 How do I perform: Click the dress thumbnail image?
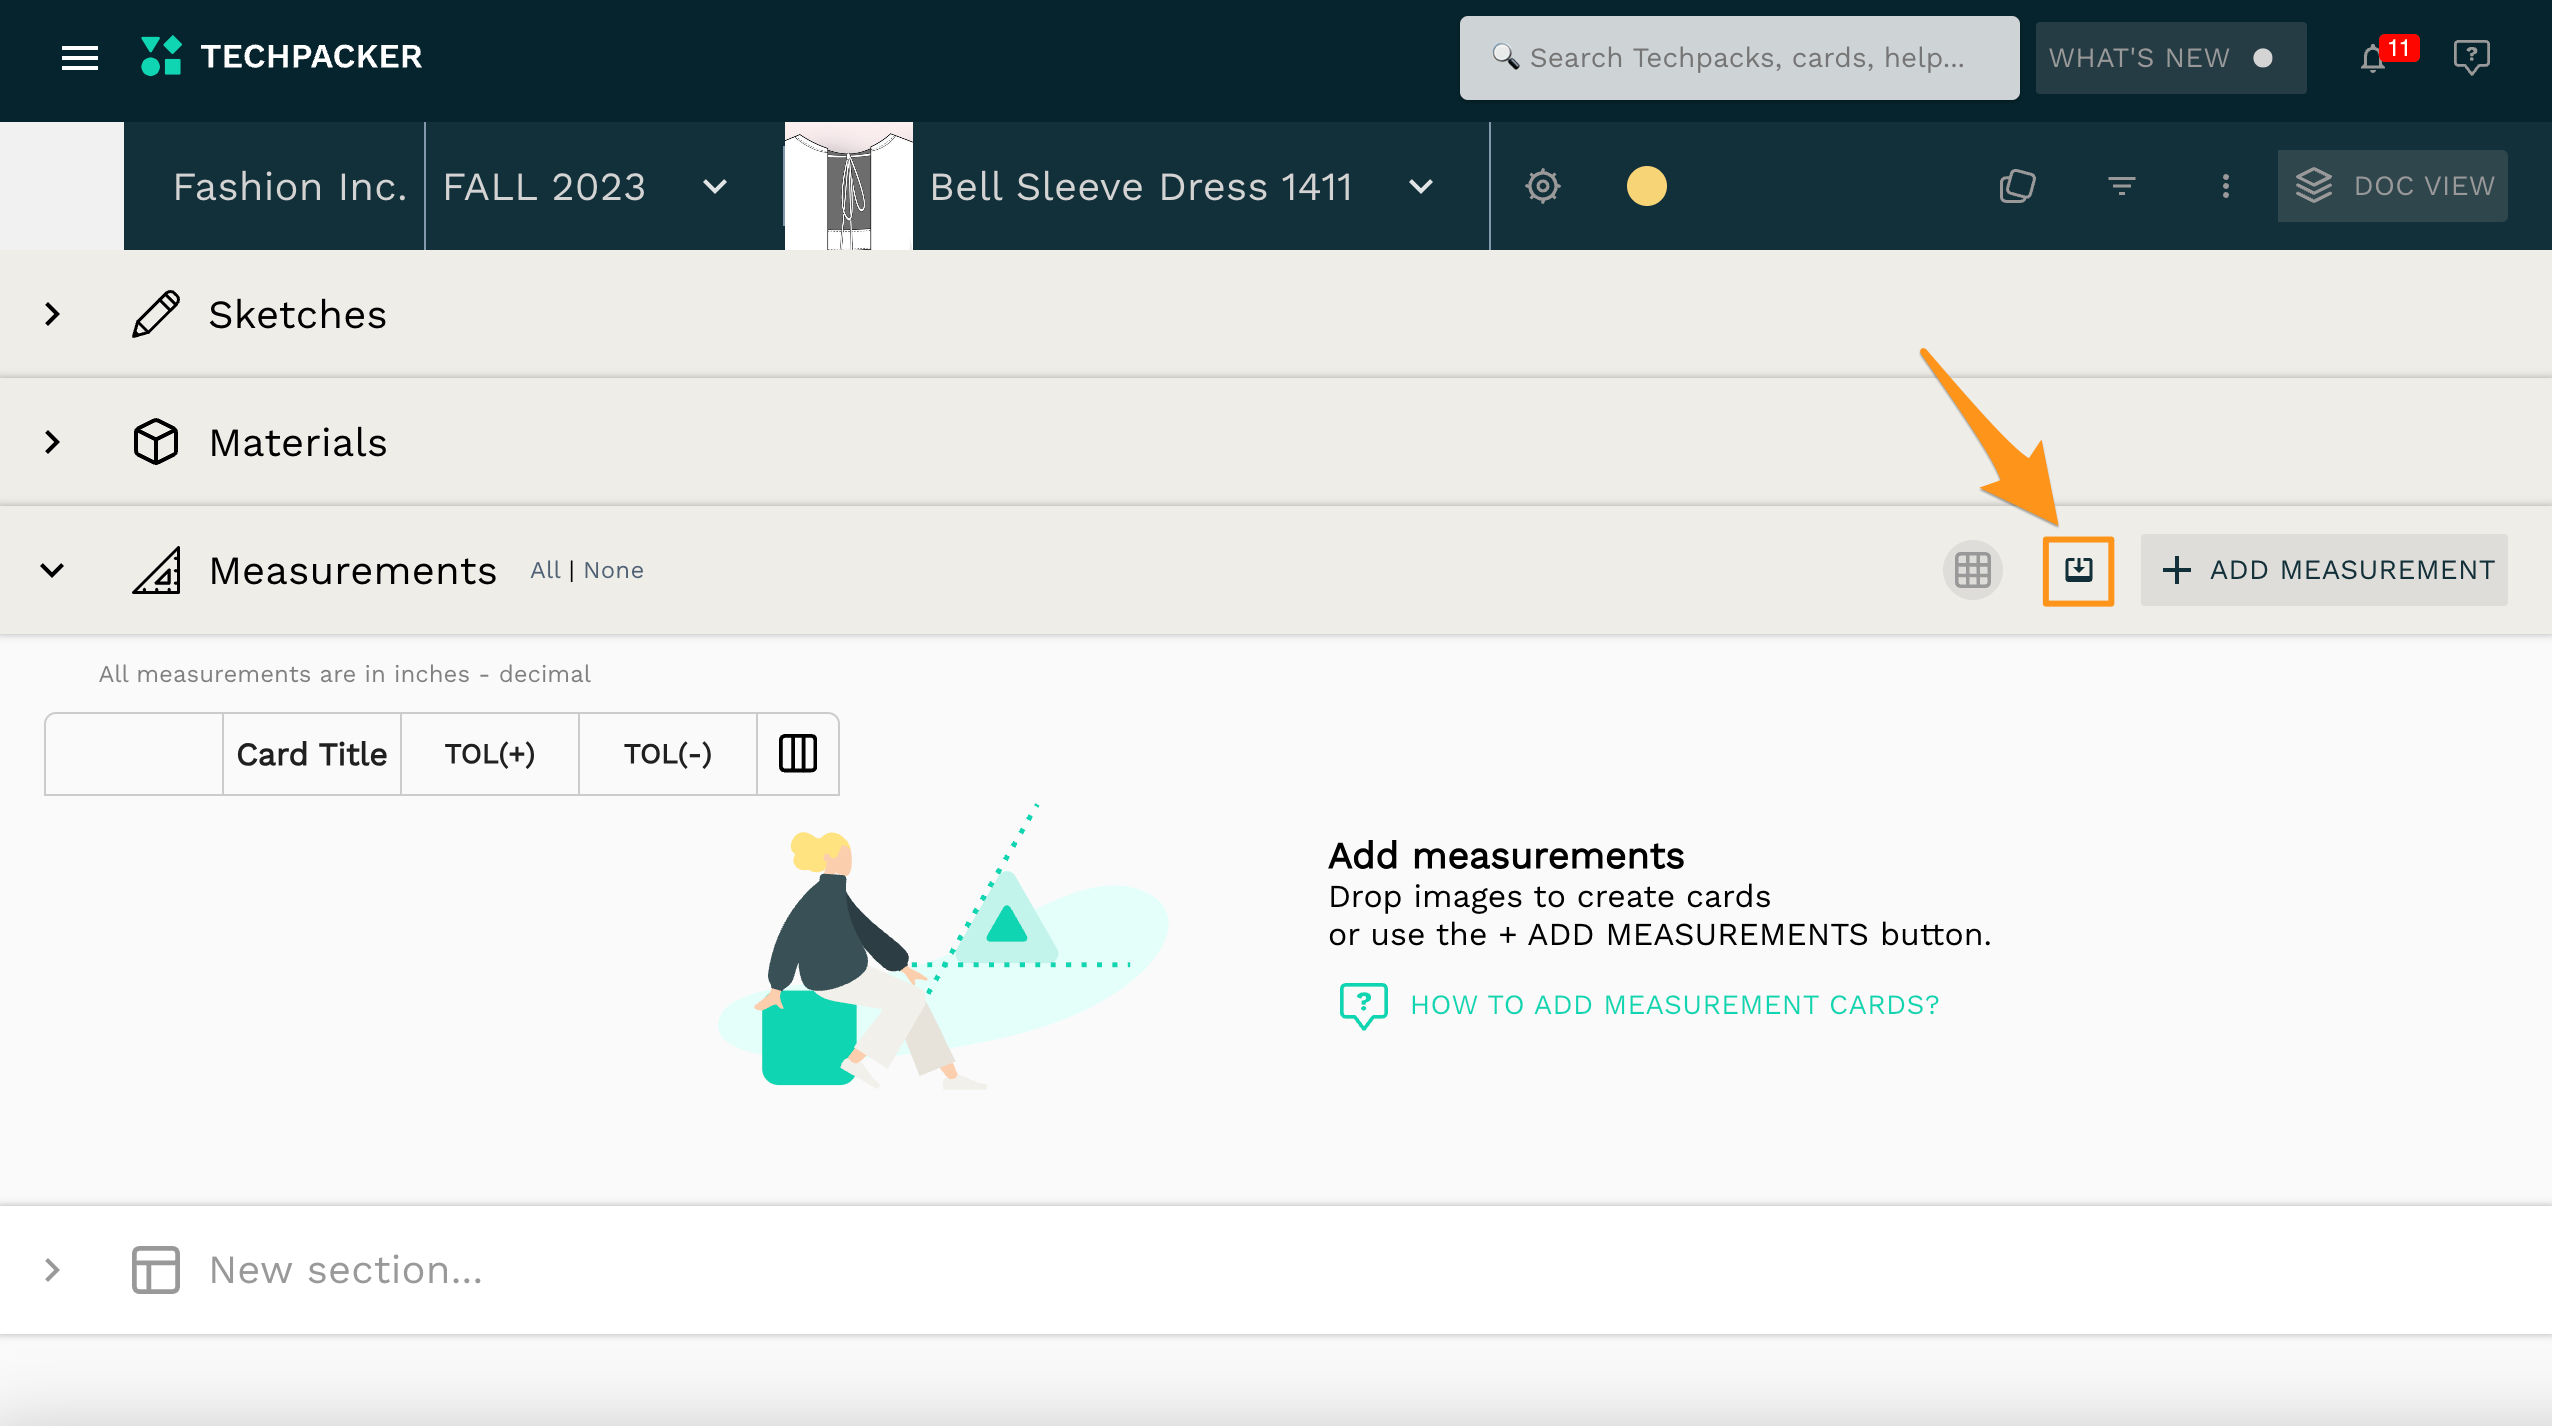pos(849,186)
